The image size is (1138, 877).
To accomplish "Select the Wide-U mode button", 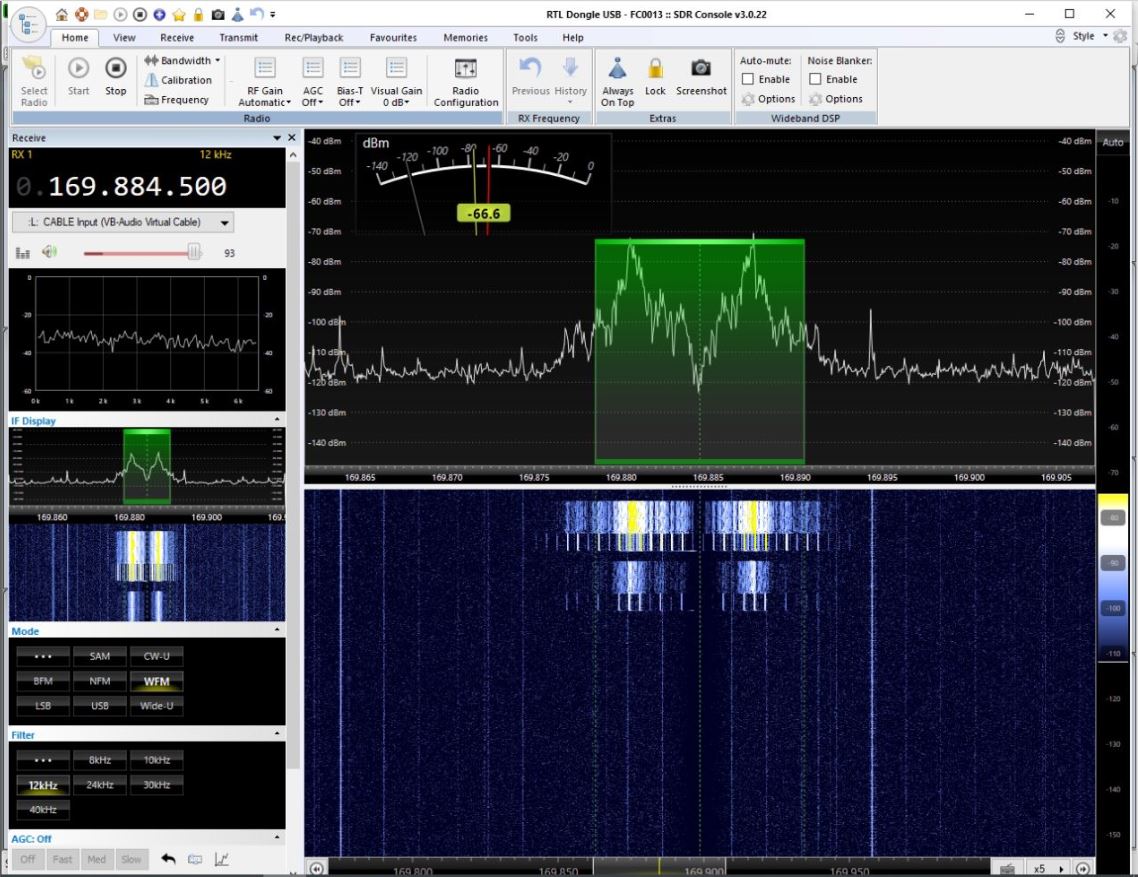I will point(157,706).
